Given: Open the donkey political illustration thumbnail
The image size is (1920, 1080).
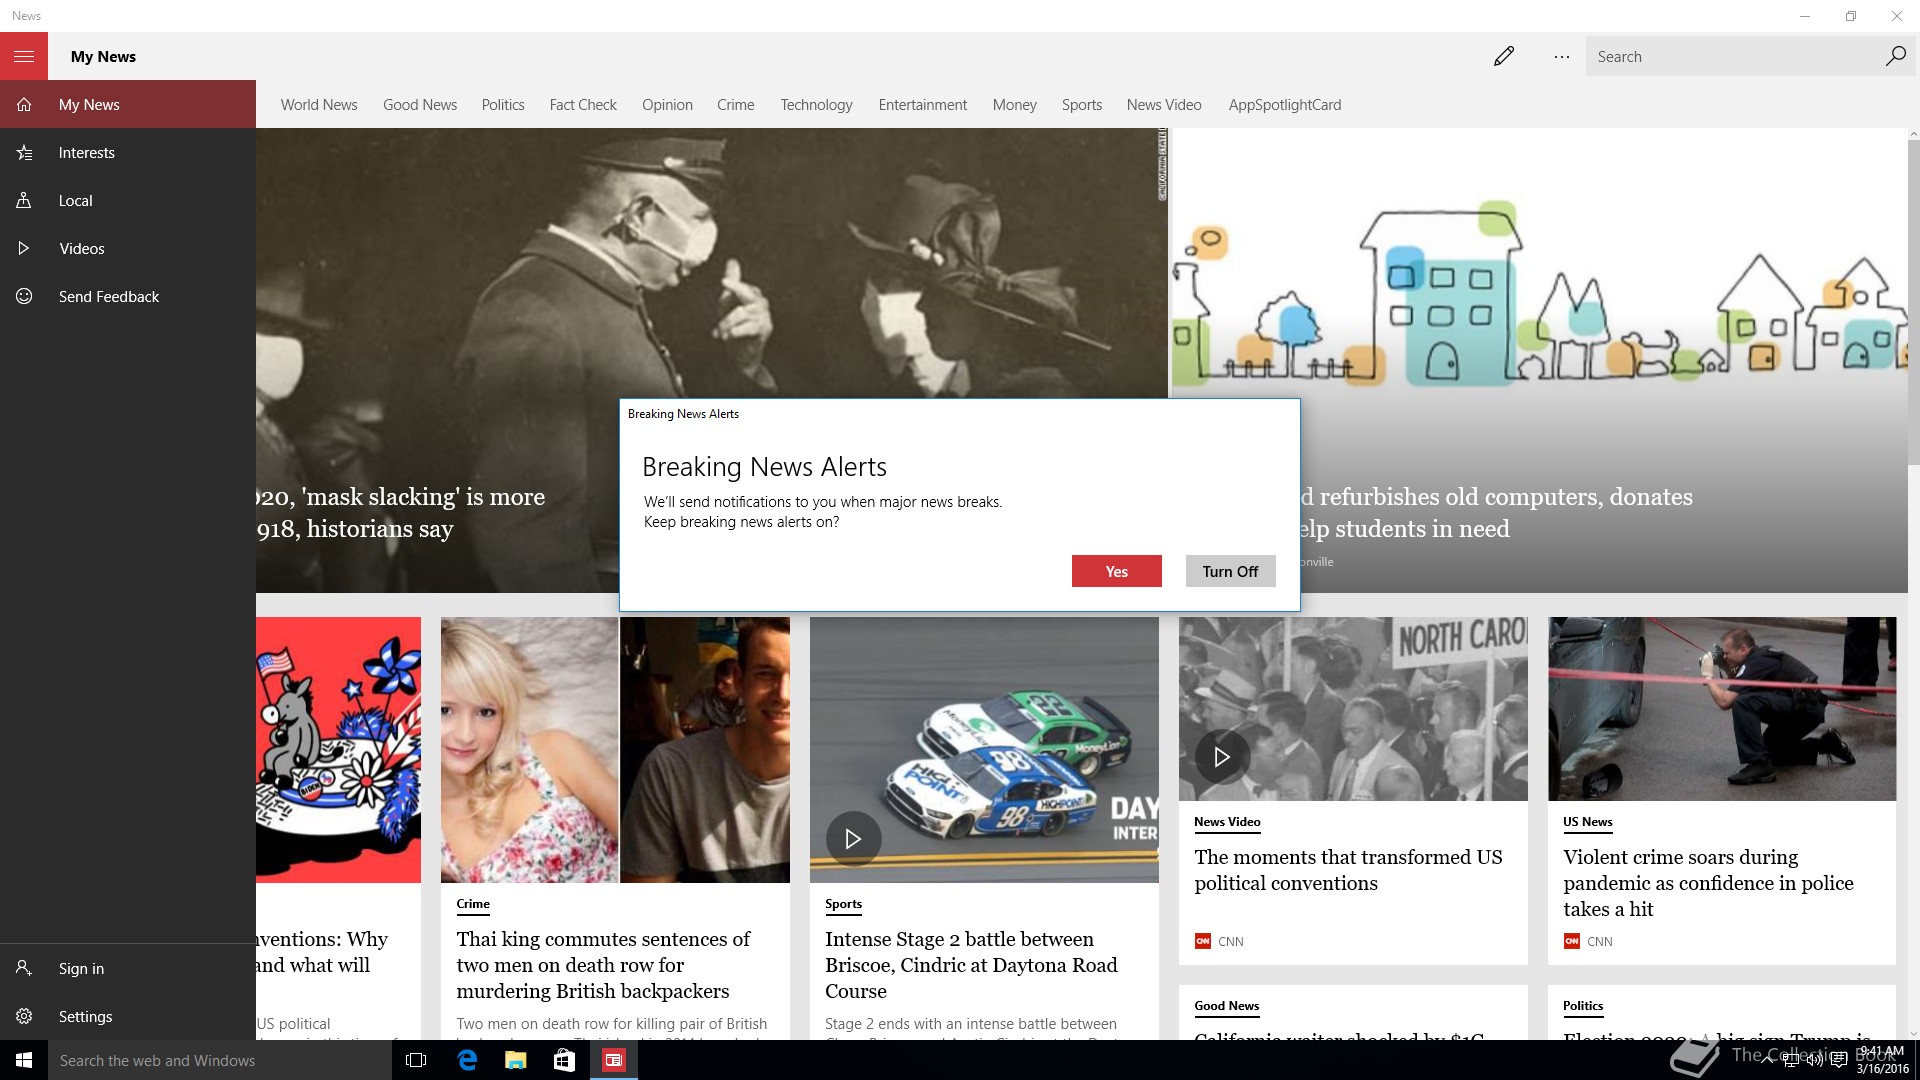Looking at the screenshot, I should point(338,750).
